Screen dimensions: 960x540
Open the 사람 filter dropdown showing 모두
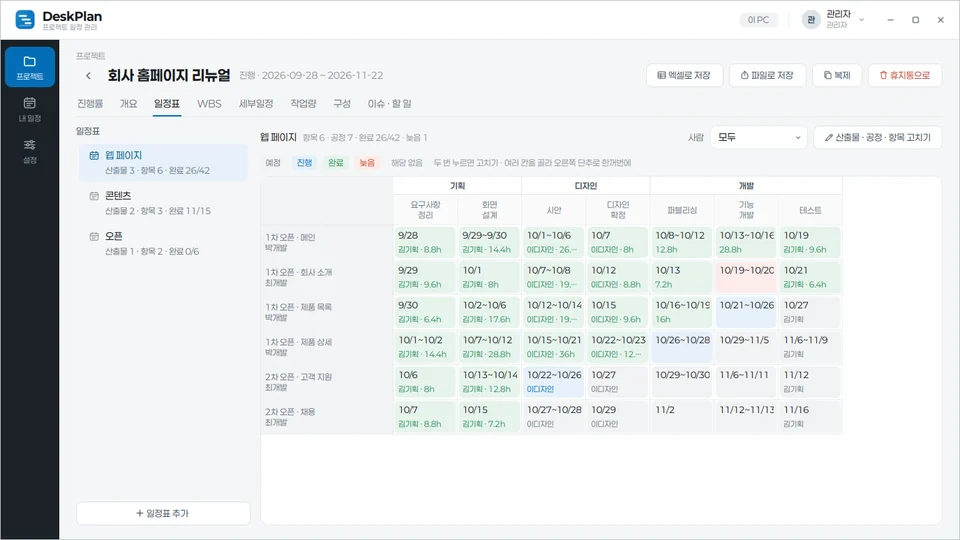(759, 137)
